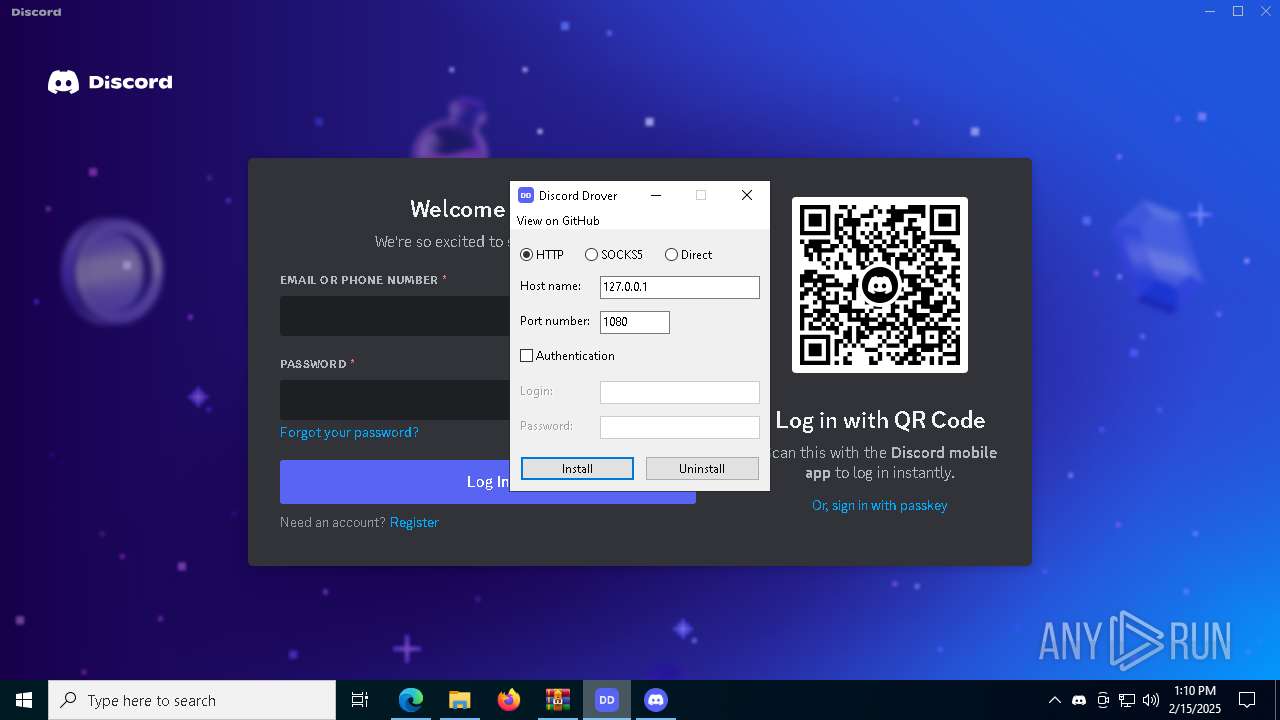
Task: Show hidden system tray icons
Action: (1054, 700)
